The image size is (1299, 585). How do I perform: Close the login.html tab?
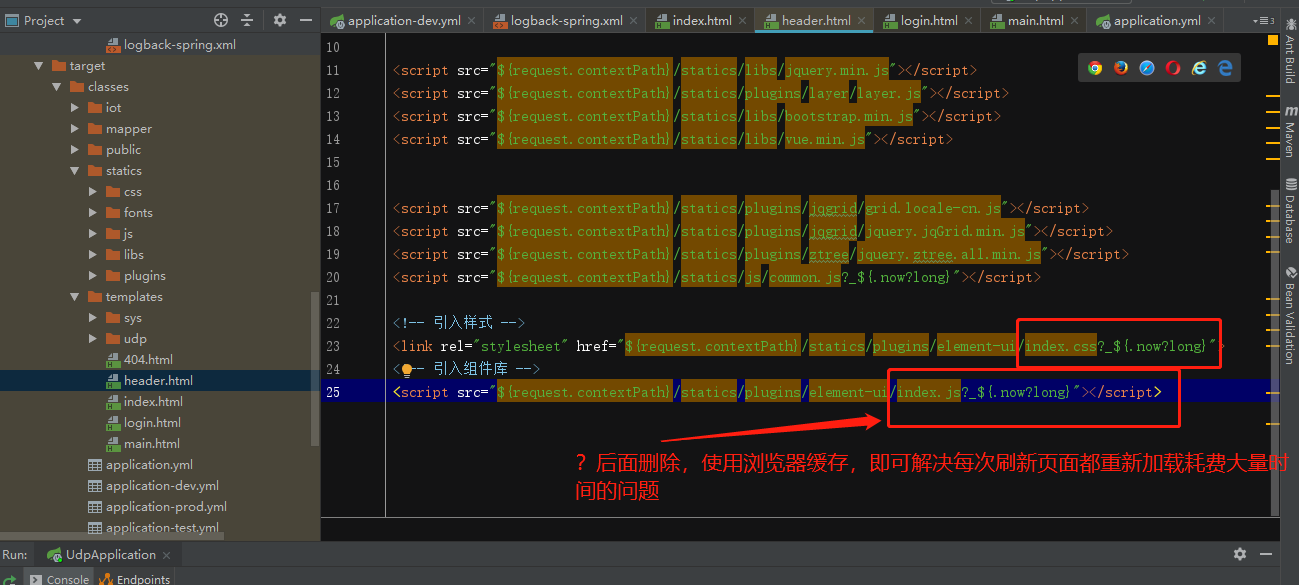970,21
